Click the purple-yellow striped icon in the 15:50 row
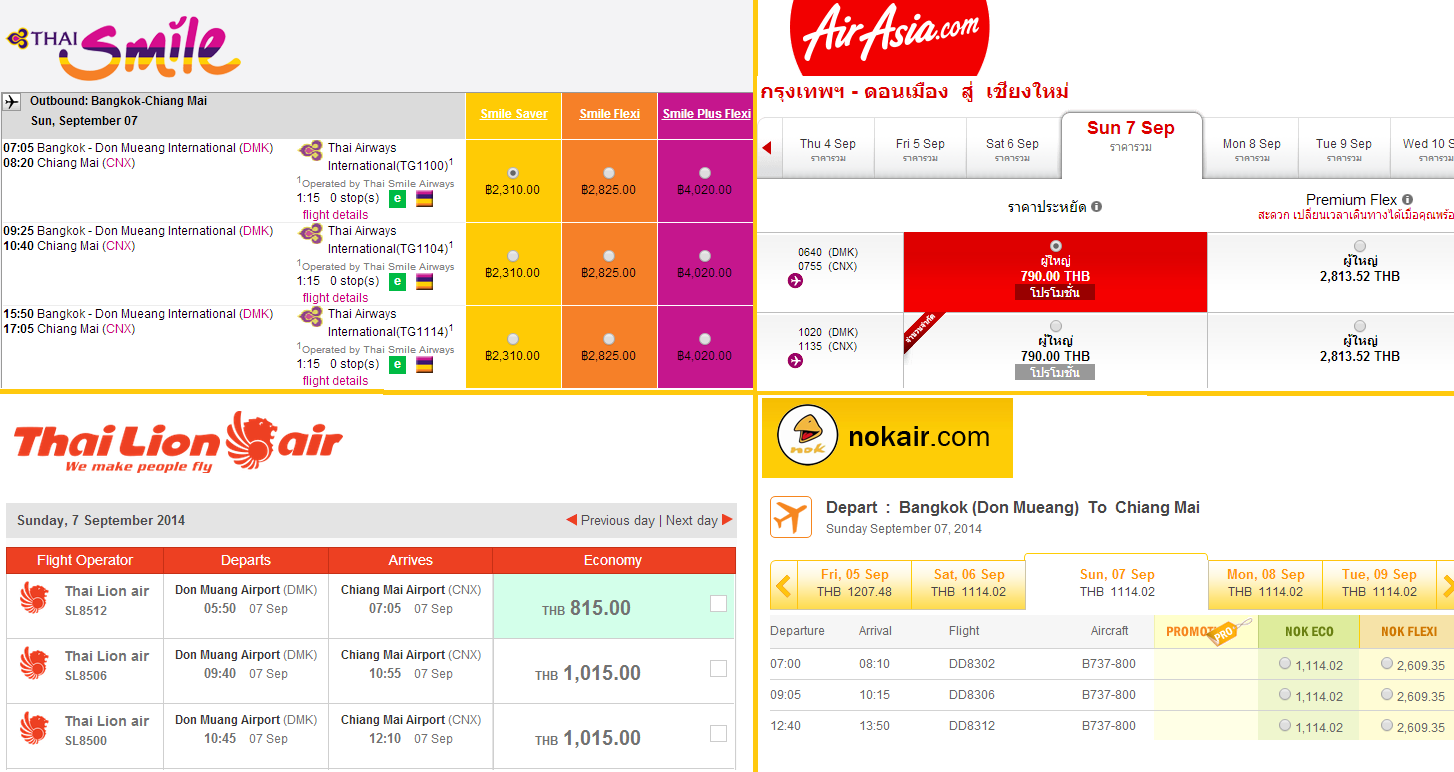1454x772 pixels. (x=424, y=364)
